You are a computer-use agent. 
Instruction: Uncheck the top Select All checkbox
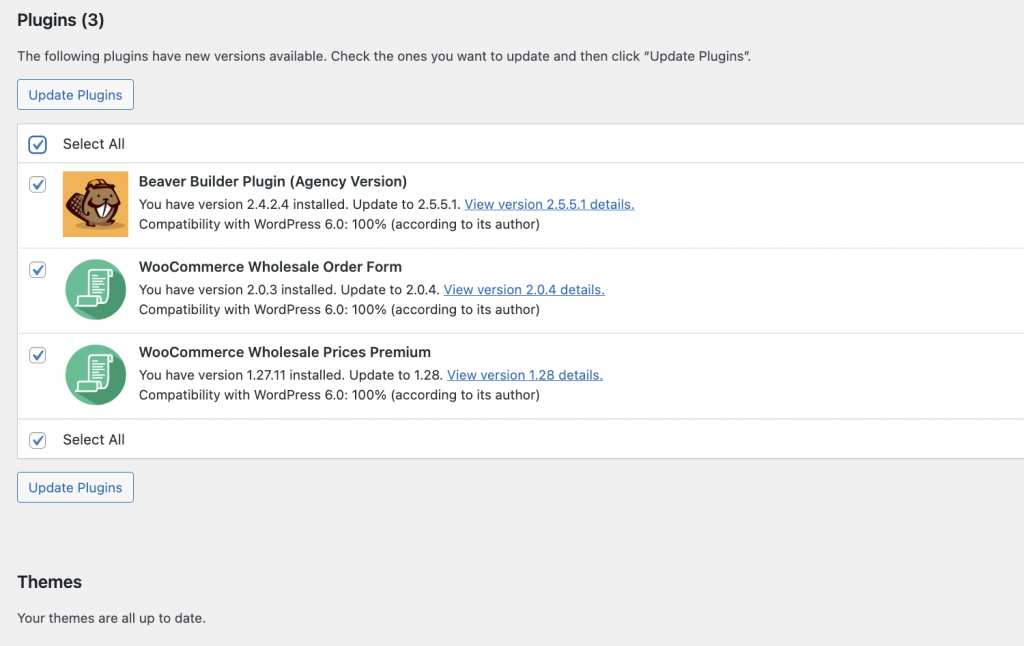37,144
